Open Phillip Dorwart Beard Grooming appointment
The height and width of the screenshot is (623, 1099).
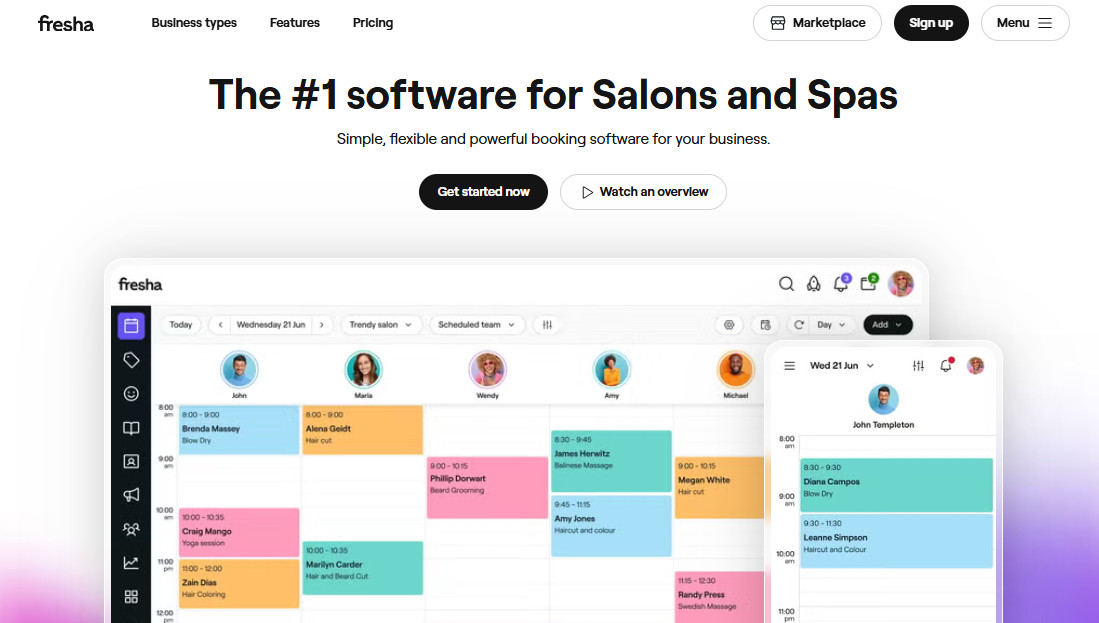click(487, 488)
